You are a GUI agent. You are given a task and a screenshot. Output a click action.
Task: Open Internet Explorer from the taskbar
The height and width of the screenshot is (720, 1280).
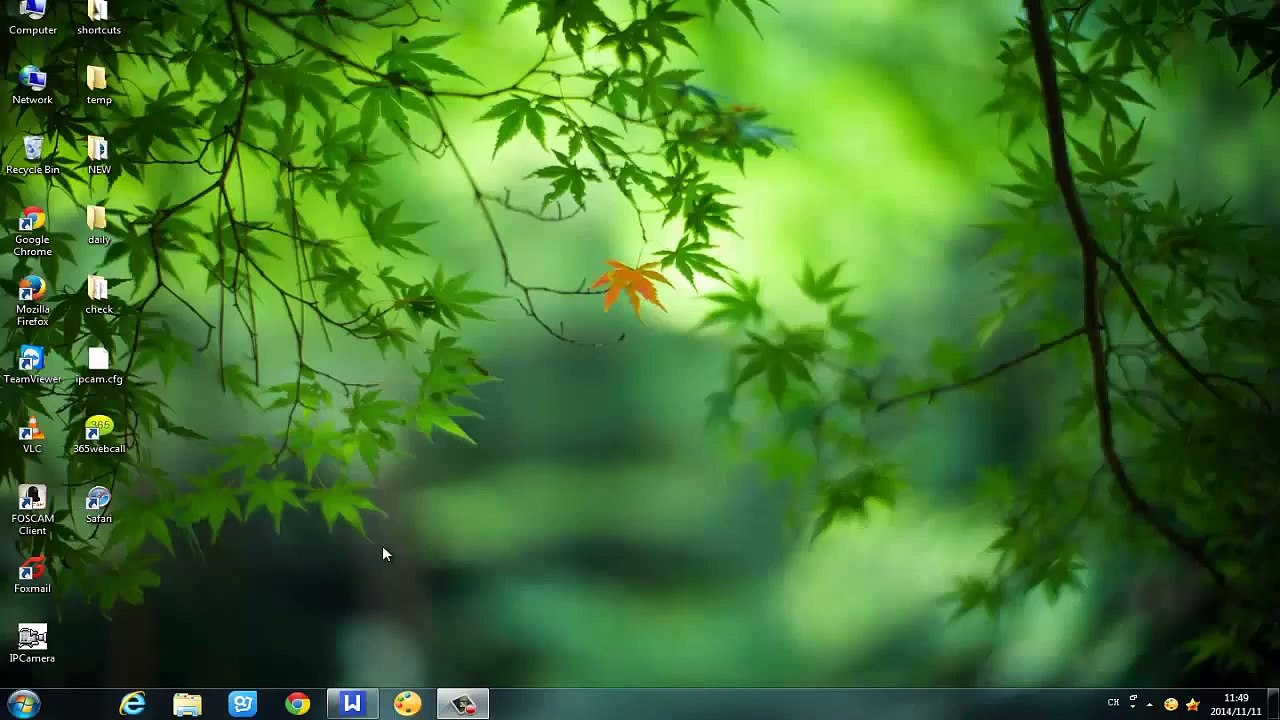(133, 704)
